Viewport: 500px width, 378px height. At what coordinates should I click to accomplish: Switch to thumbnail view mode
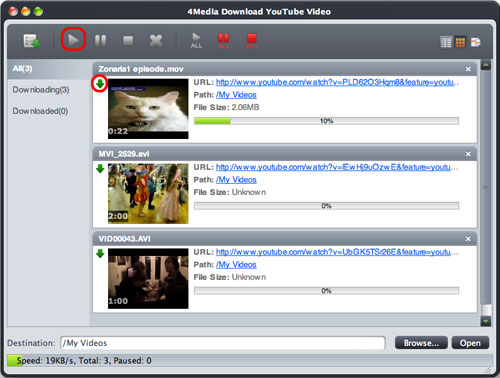coord(460,42)
